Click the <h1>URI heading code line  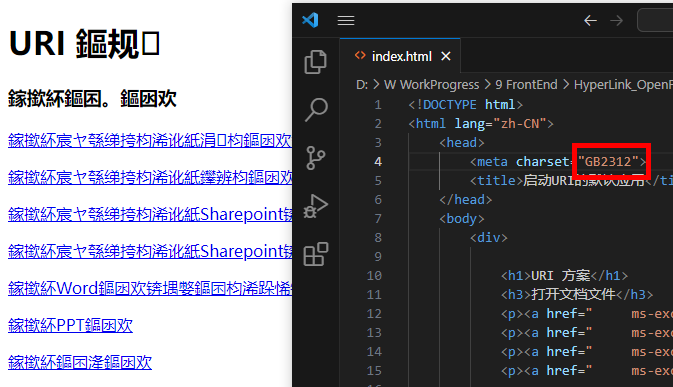click(x=564, y=275)
